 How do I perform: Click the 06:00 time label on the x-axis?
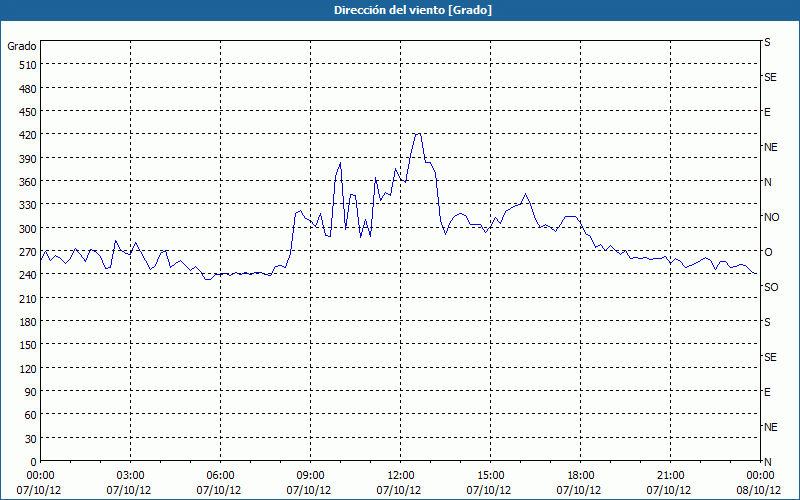[220, 476]
